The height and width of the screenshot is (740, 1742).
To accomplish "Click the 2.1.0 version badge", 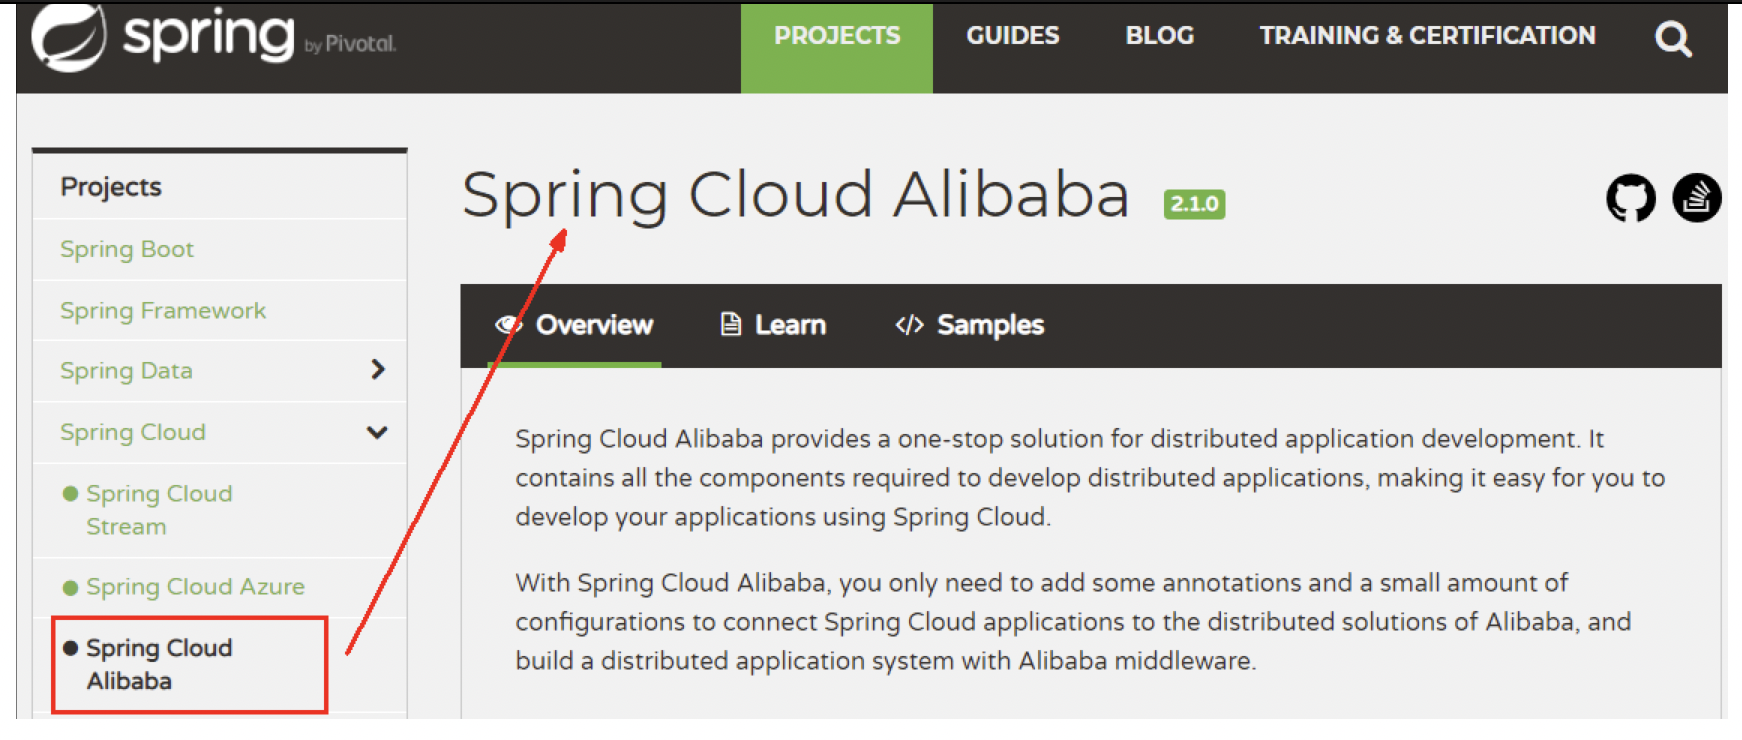I will point(1194,204).
